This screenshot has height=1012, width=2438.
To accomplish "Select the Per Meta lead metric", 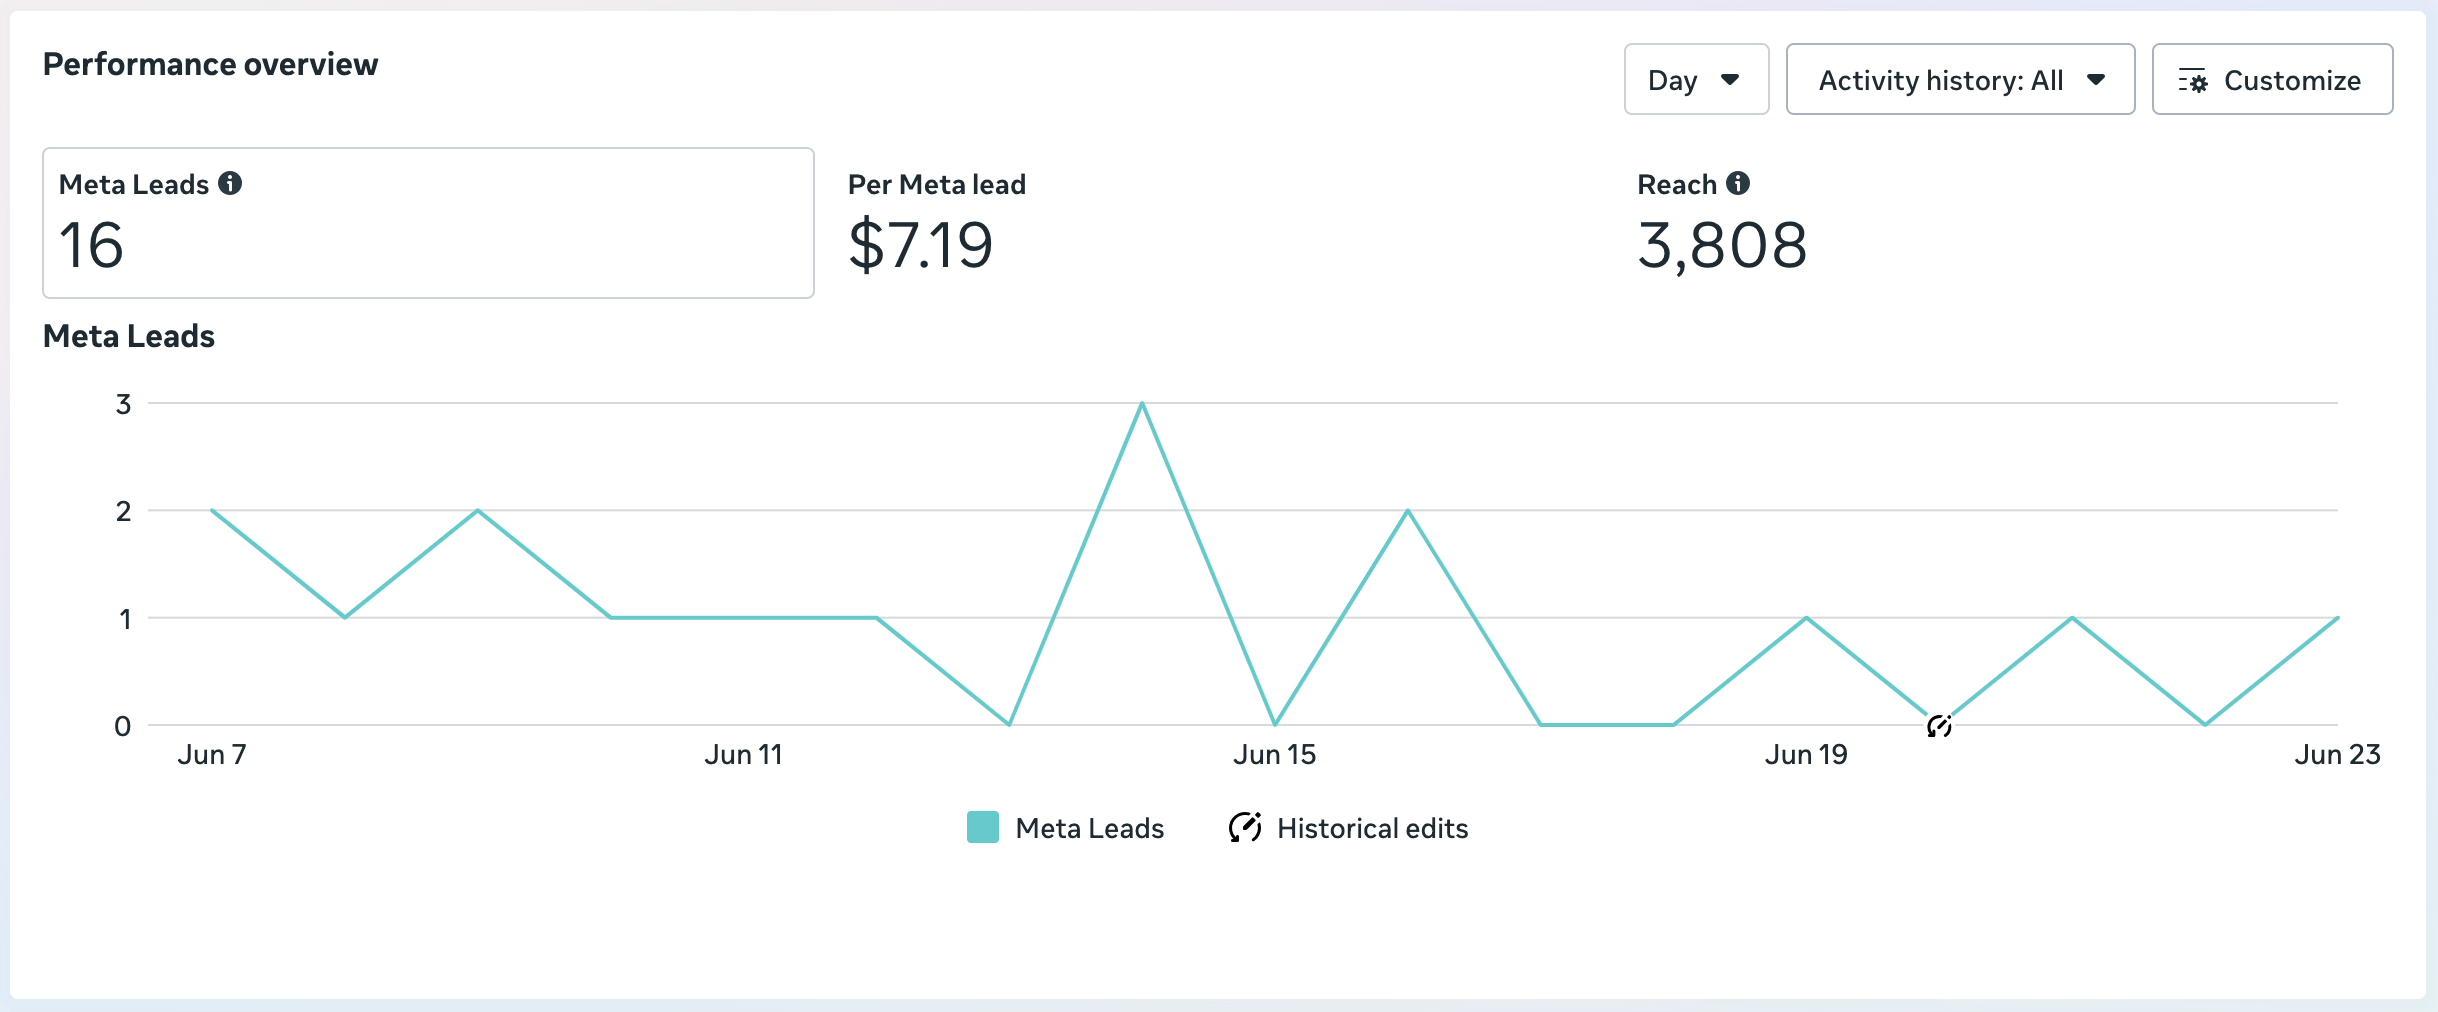I will pyautogui.click(x=937, y=223).
